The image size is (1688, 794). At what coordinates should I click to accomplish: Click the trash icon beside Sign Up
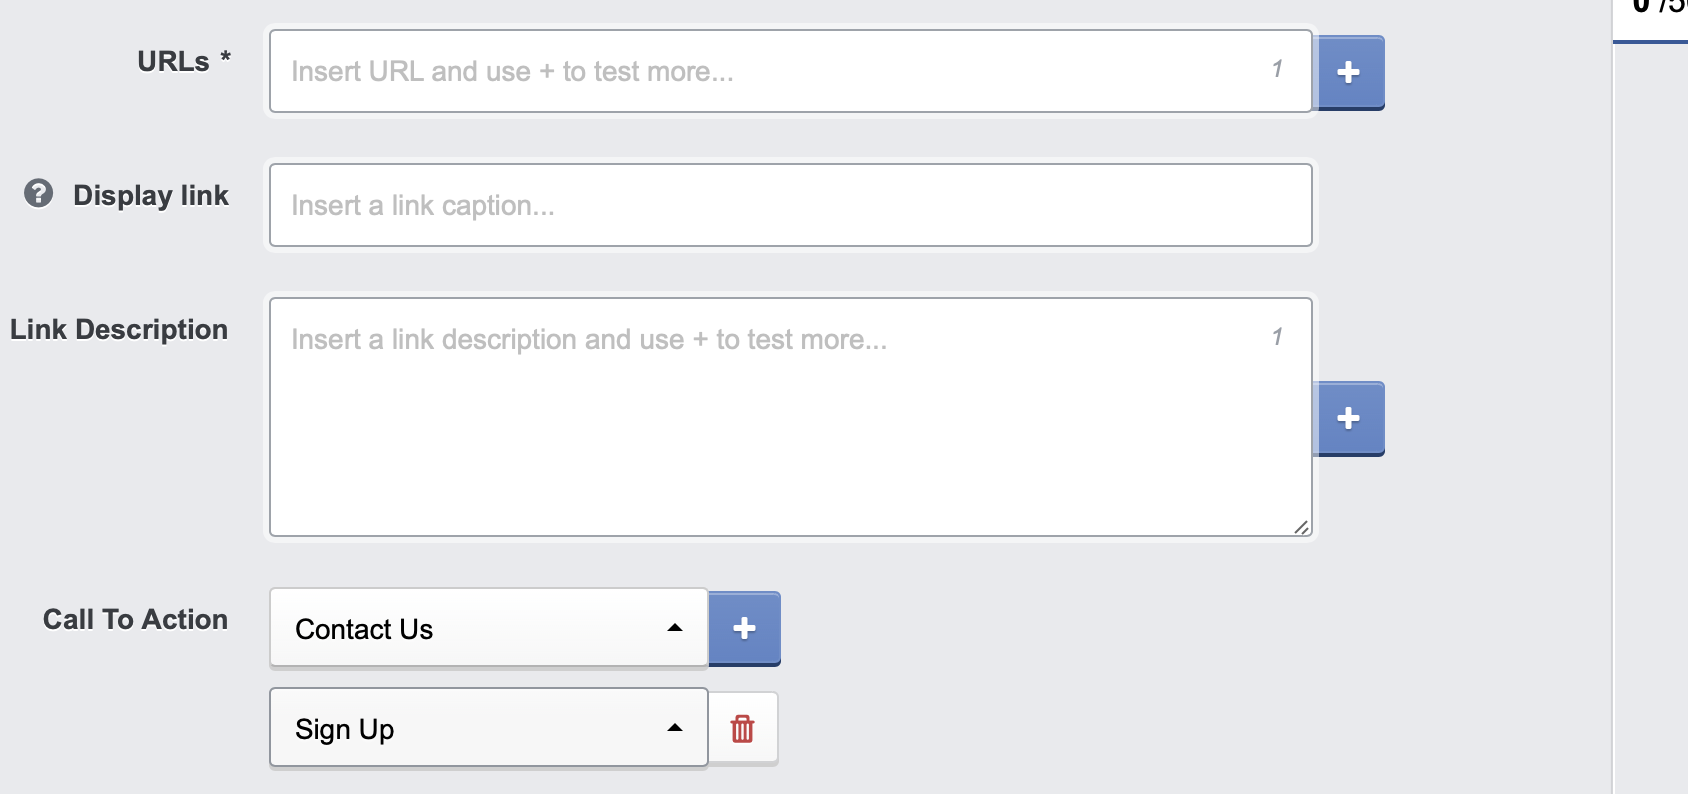(742, 728)
